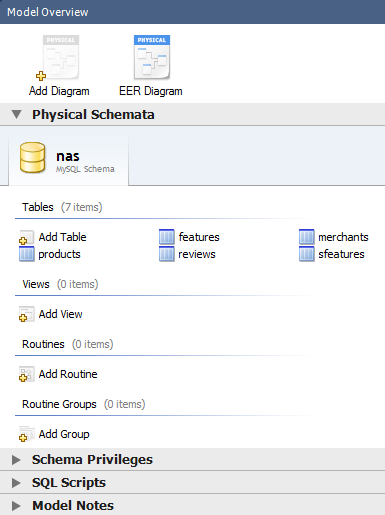This screenshot has height=515, width=385.
Task: Click the Add View label
Action: [60, 314]
